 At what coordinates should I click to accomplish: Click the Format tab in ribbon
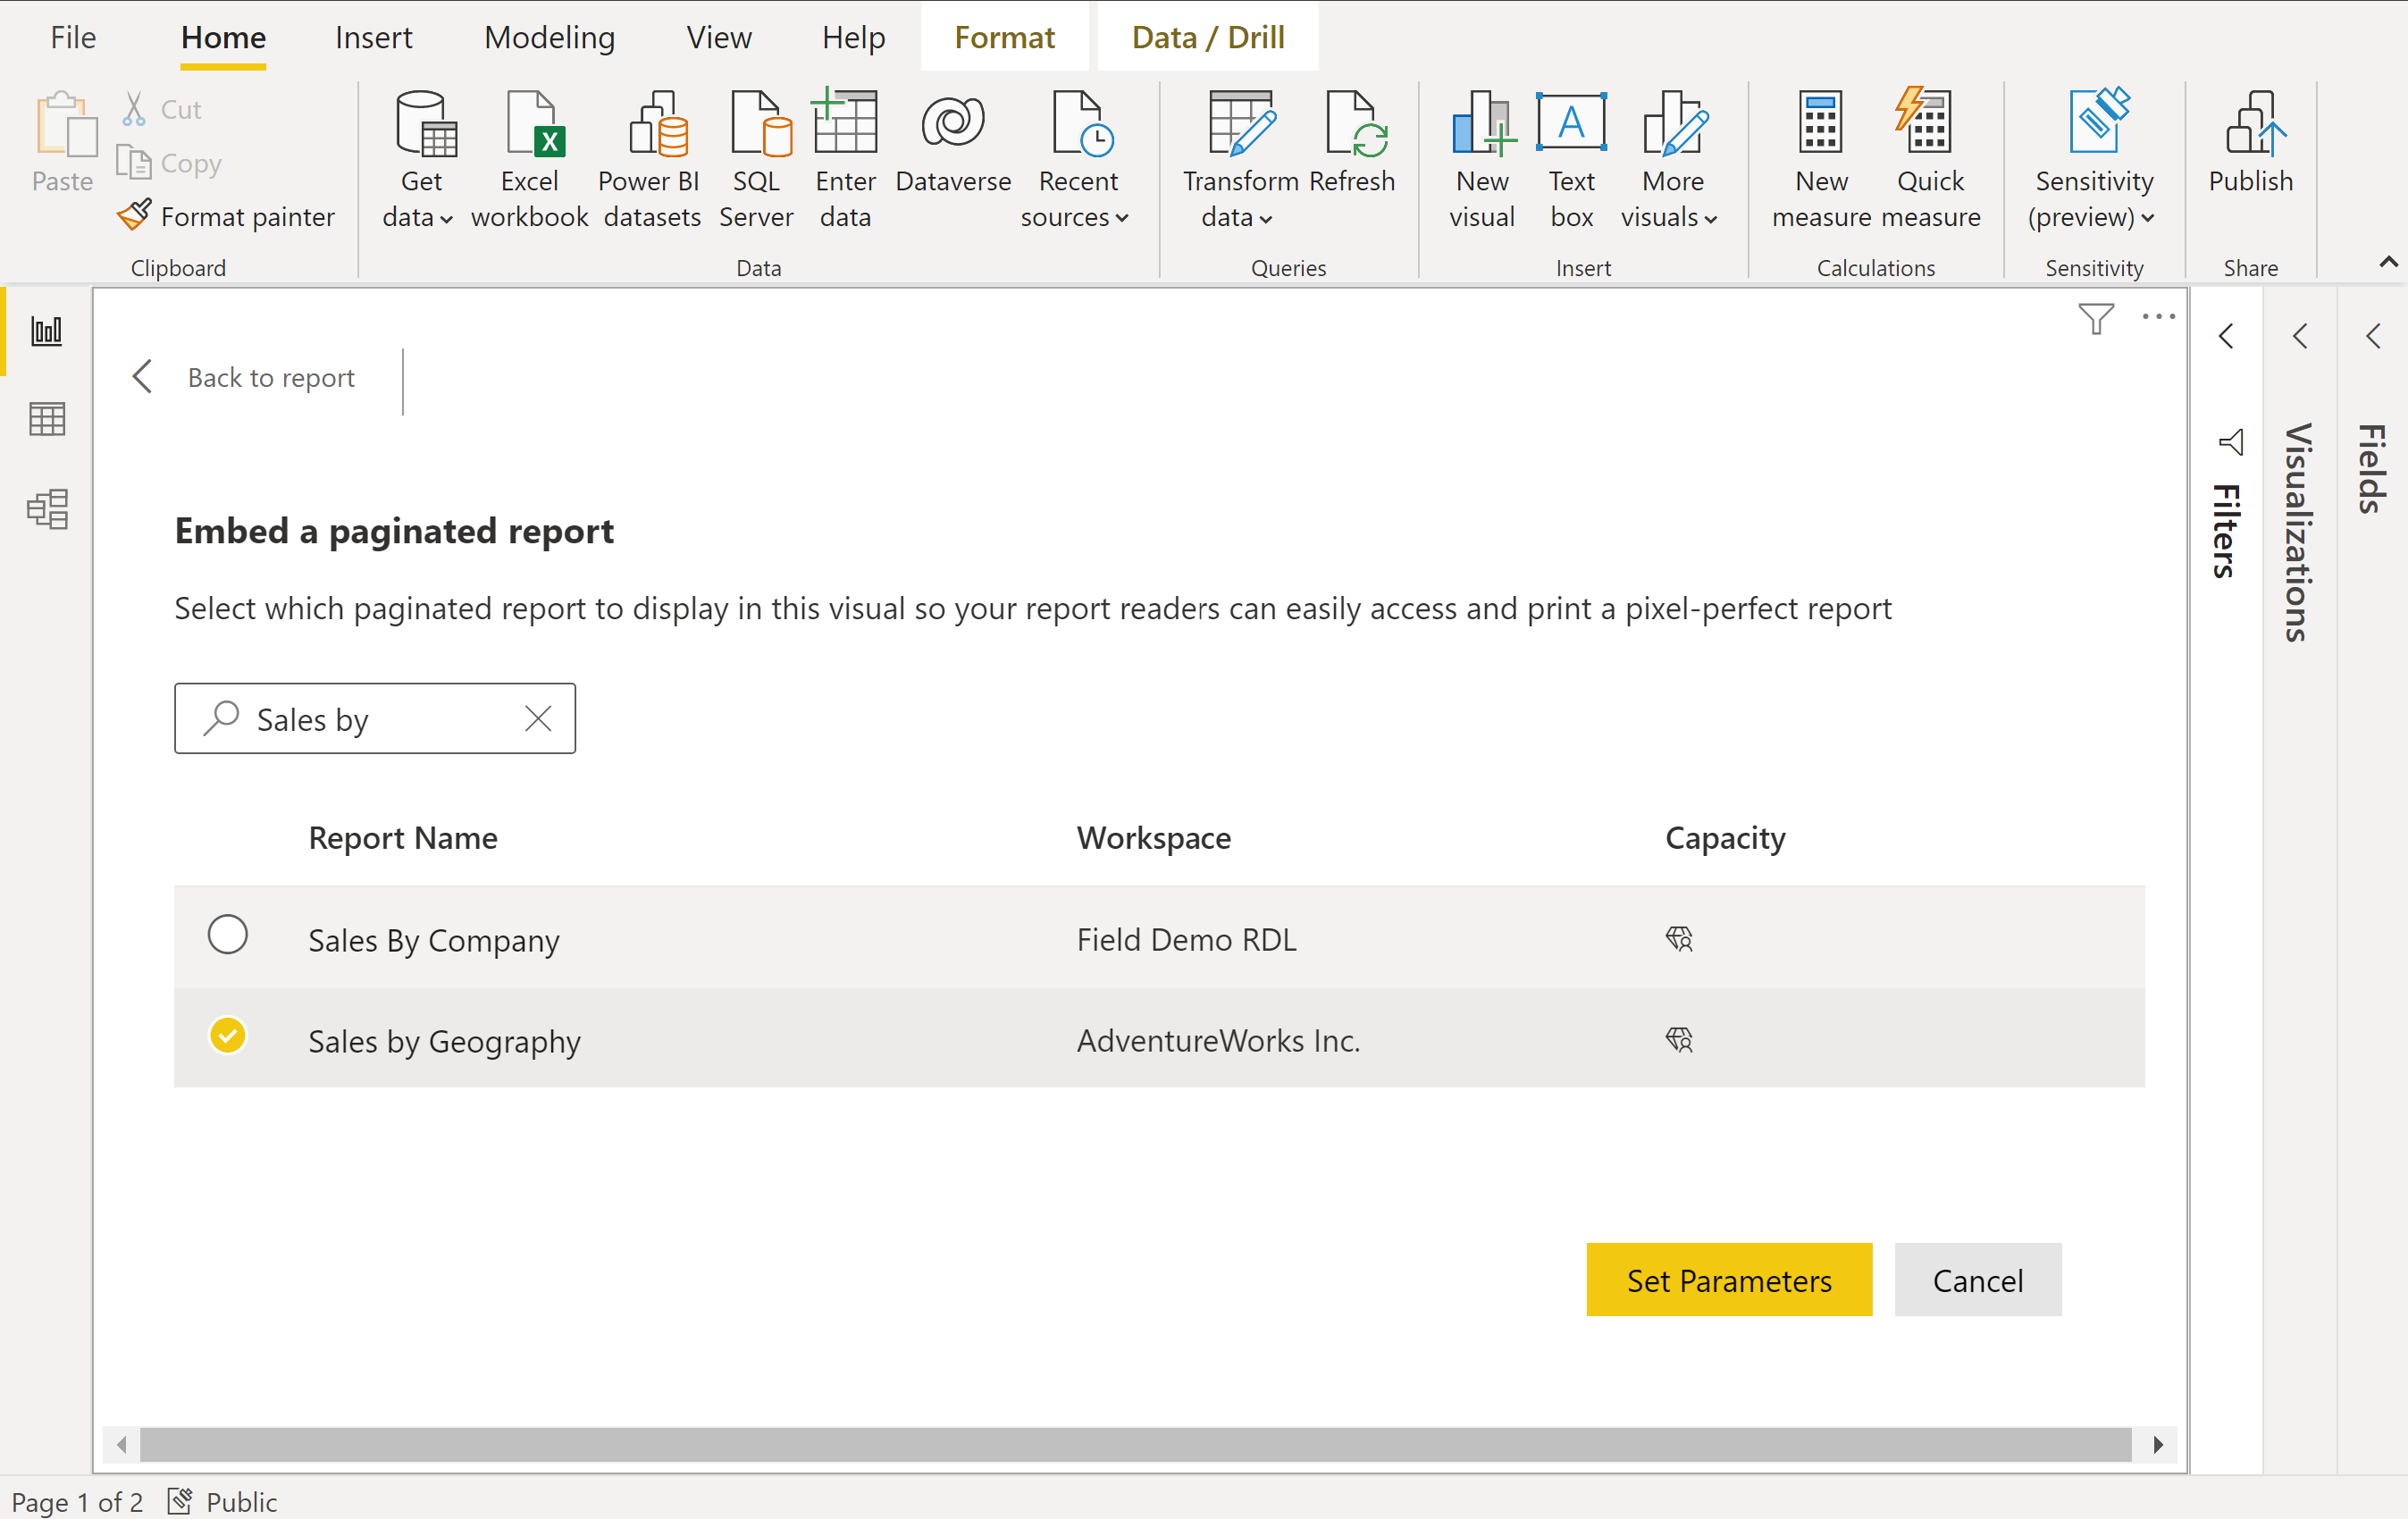1003,37
